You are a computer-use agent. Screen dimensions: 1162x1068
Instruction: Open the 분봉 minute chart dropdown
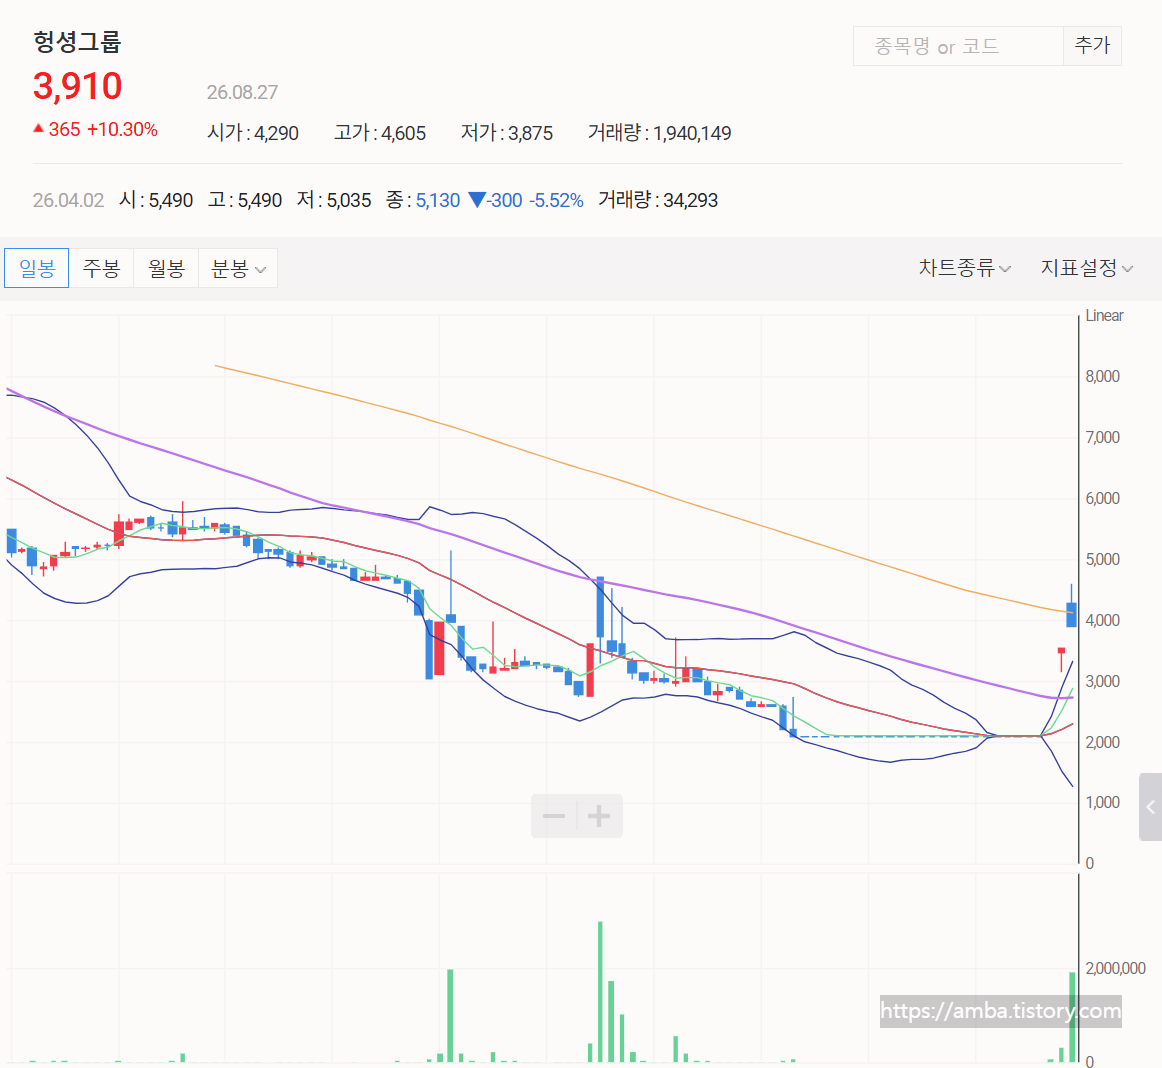click(x=238, y=268)
